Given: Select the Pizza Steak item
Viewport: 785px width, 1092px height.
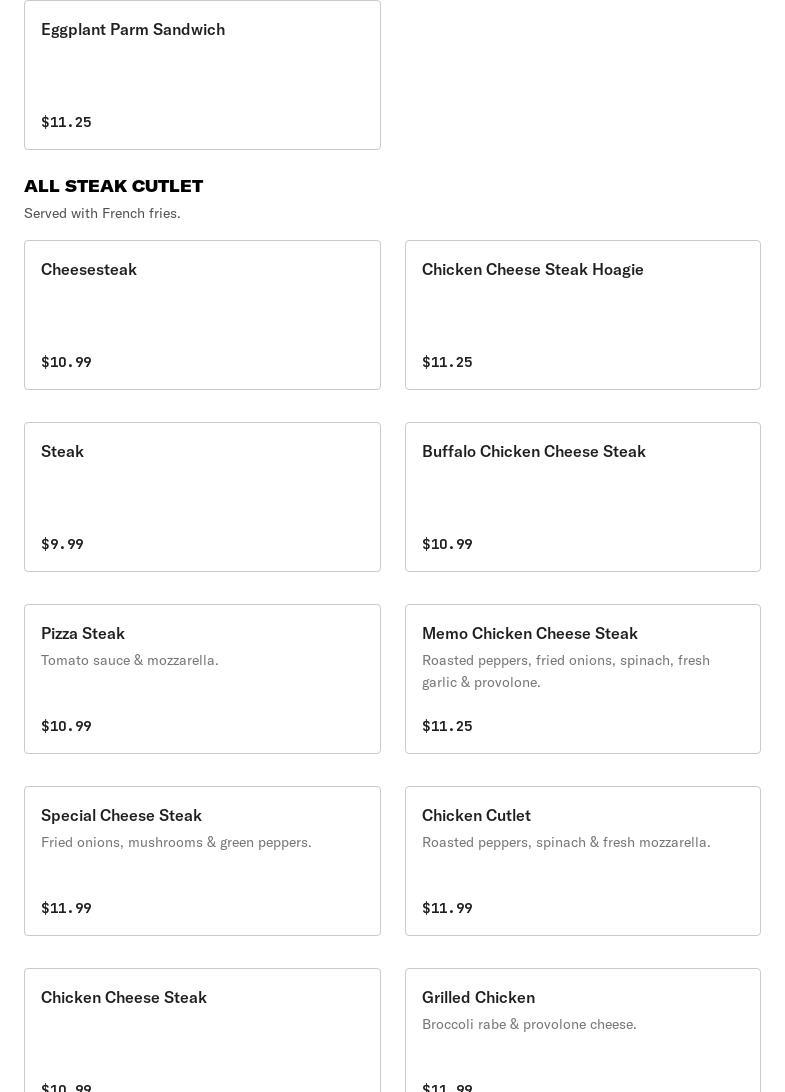Looking at the screenshot, I should click(x=202, y=679).
